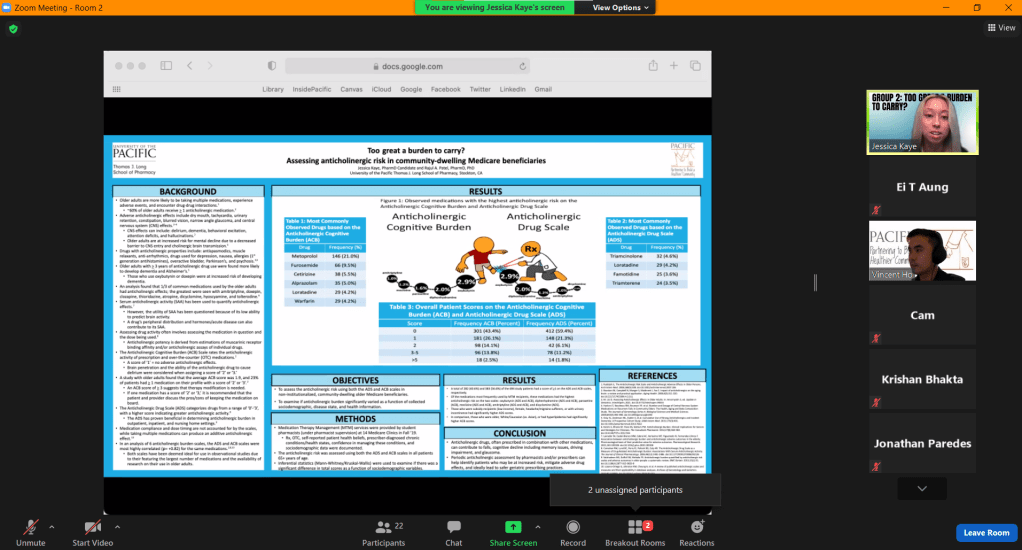Click the '2 unassigned participants' notification
Image resolution: width=1022 pixels, height=550 pixels.
point(635,490)
